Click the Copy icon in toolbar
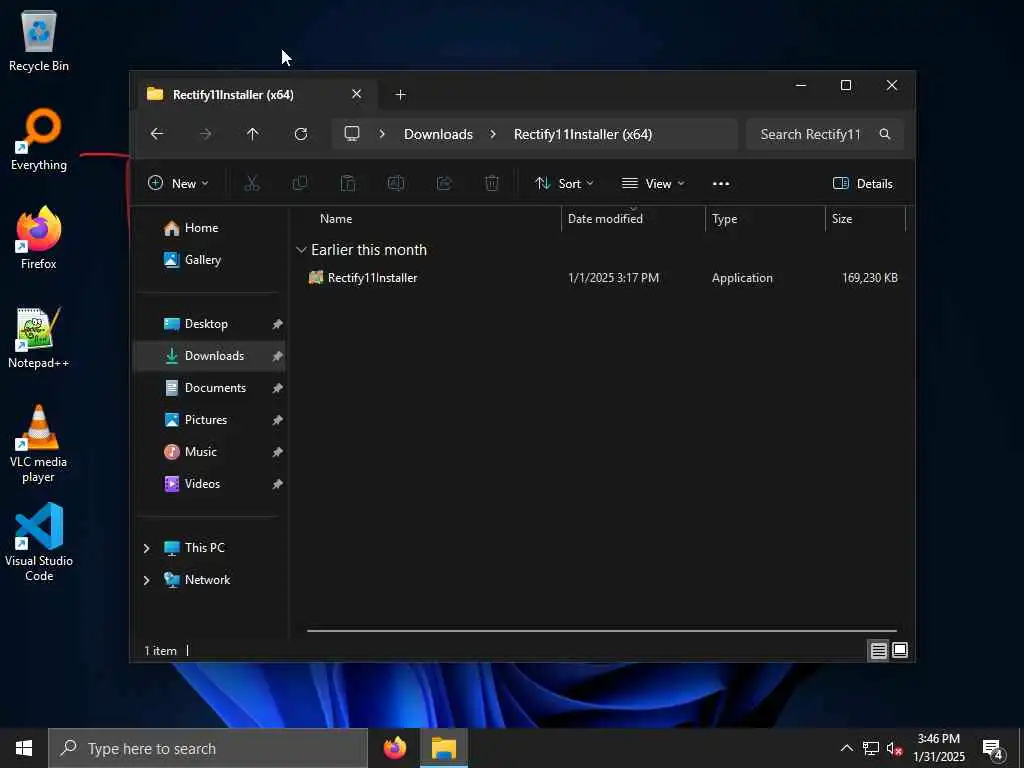Viewport: 1024px width, 768px height. pyautogui.click(x=300, y=184)
